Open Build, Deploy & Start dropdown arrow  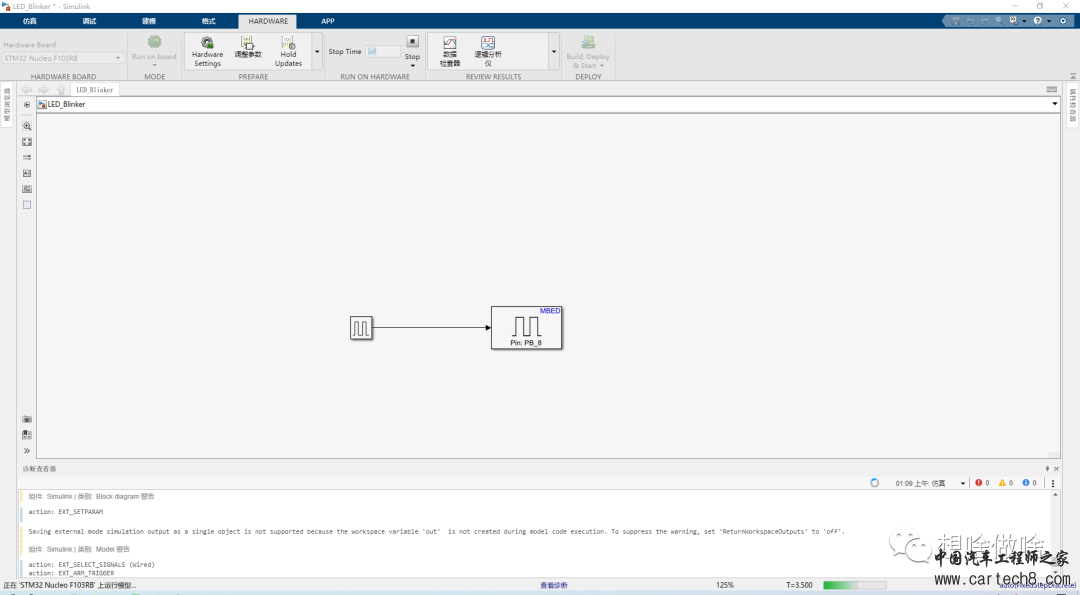point(601,66)
